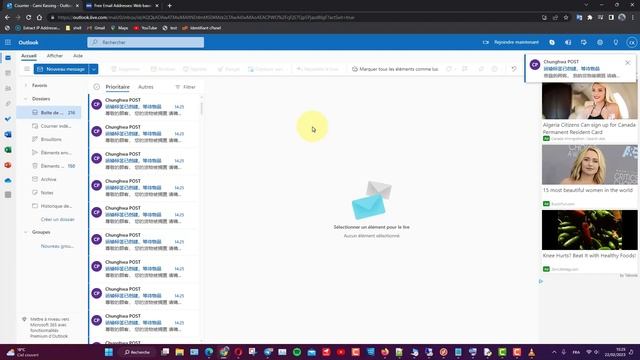The width and height of the screenshot is (640, 360).
Task: Open the More apps icon in left rail
Action: point(8,195)
